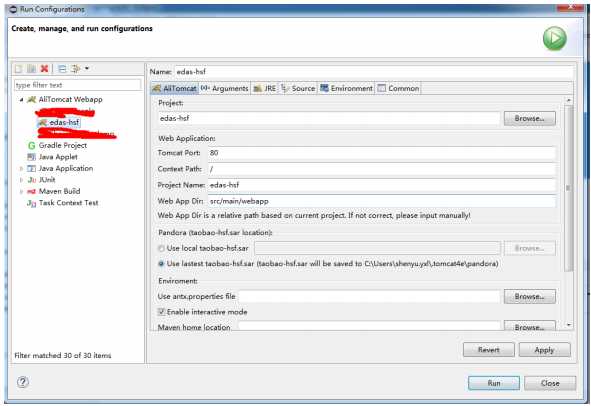Run the edas-hsf configuration
The height and width of the screenshot is (406, 591).
tap(494, 383)
